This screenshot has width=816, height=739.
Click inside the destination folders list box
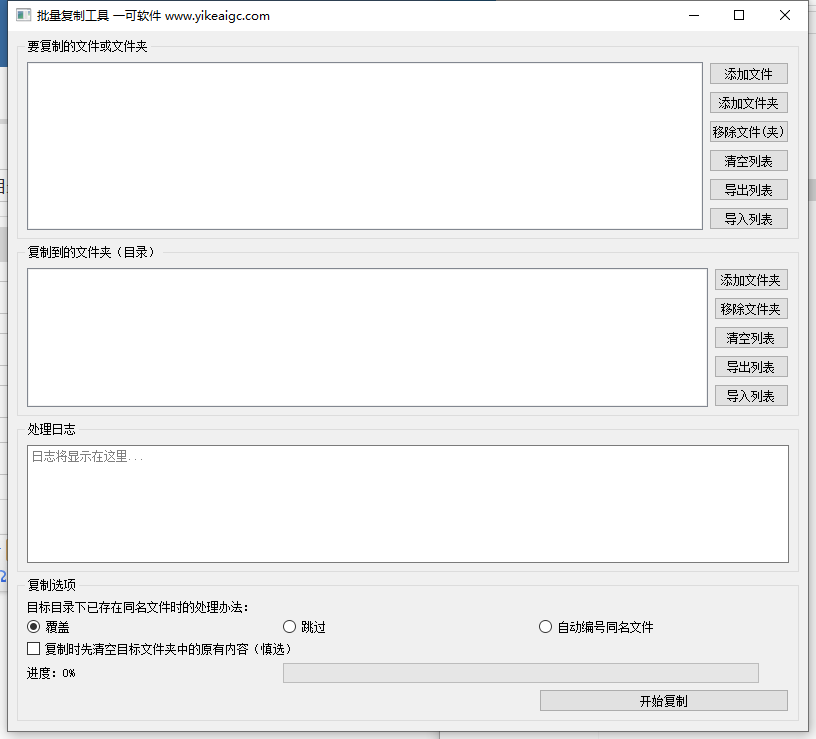point(367,337)
